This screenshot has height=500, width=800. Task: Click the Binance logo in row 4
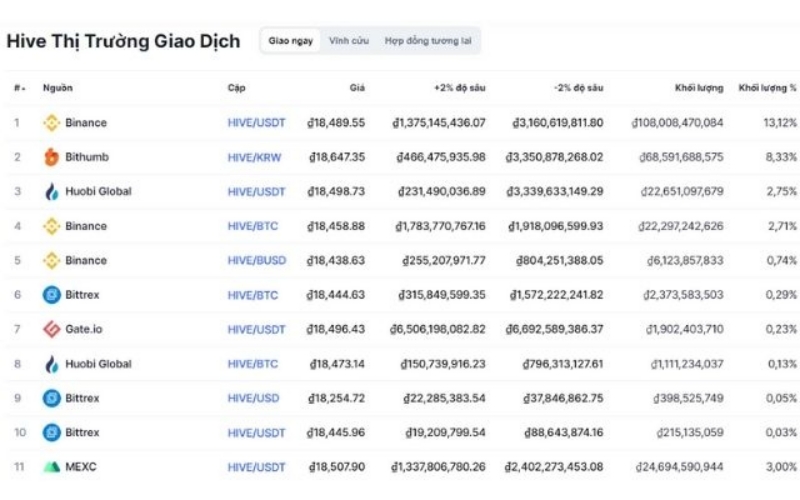[x=52, y=226]
